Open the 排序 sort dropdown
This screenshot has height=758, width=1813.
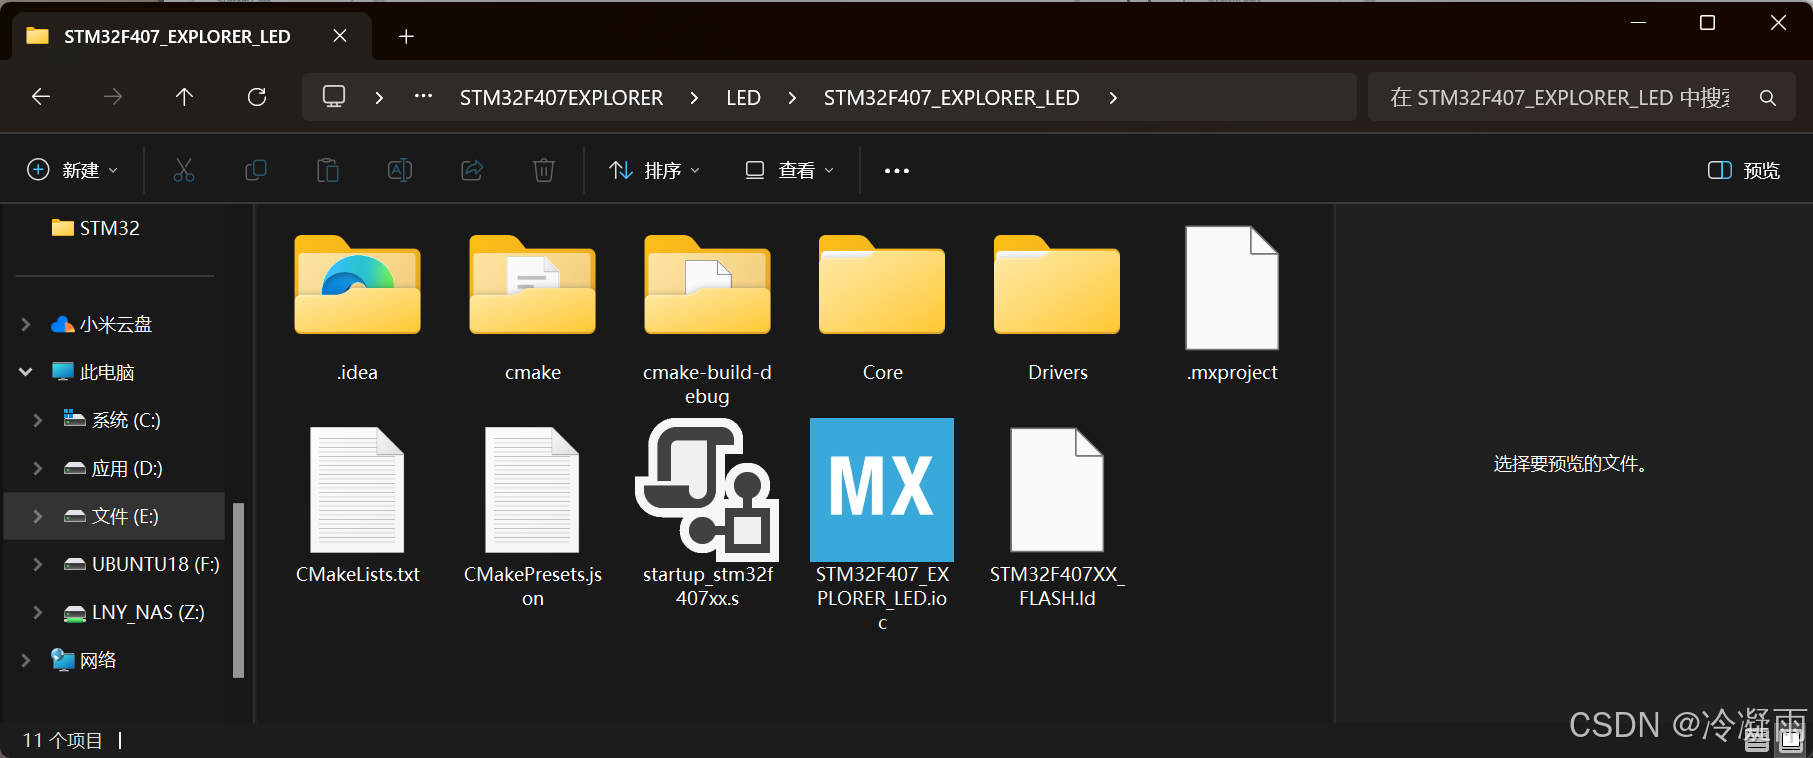(x=655, y=171)
